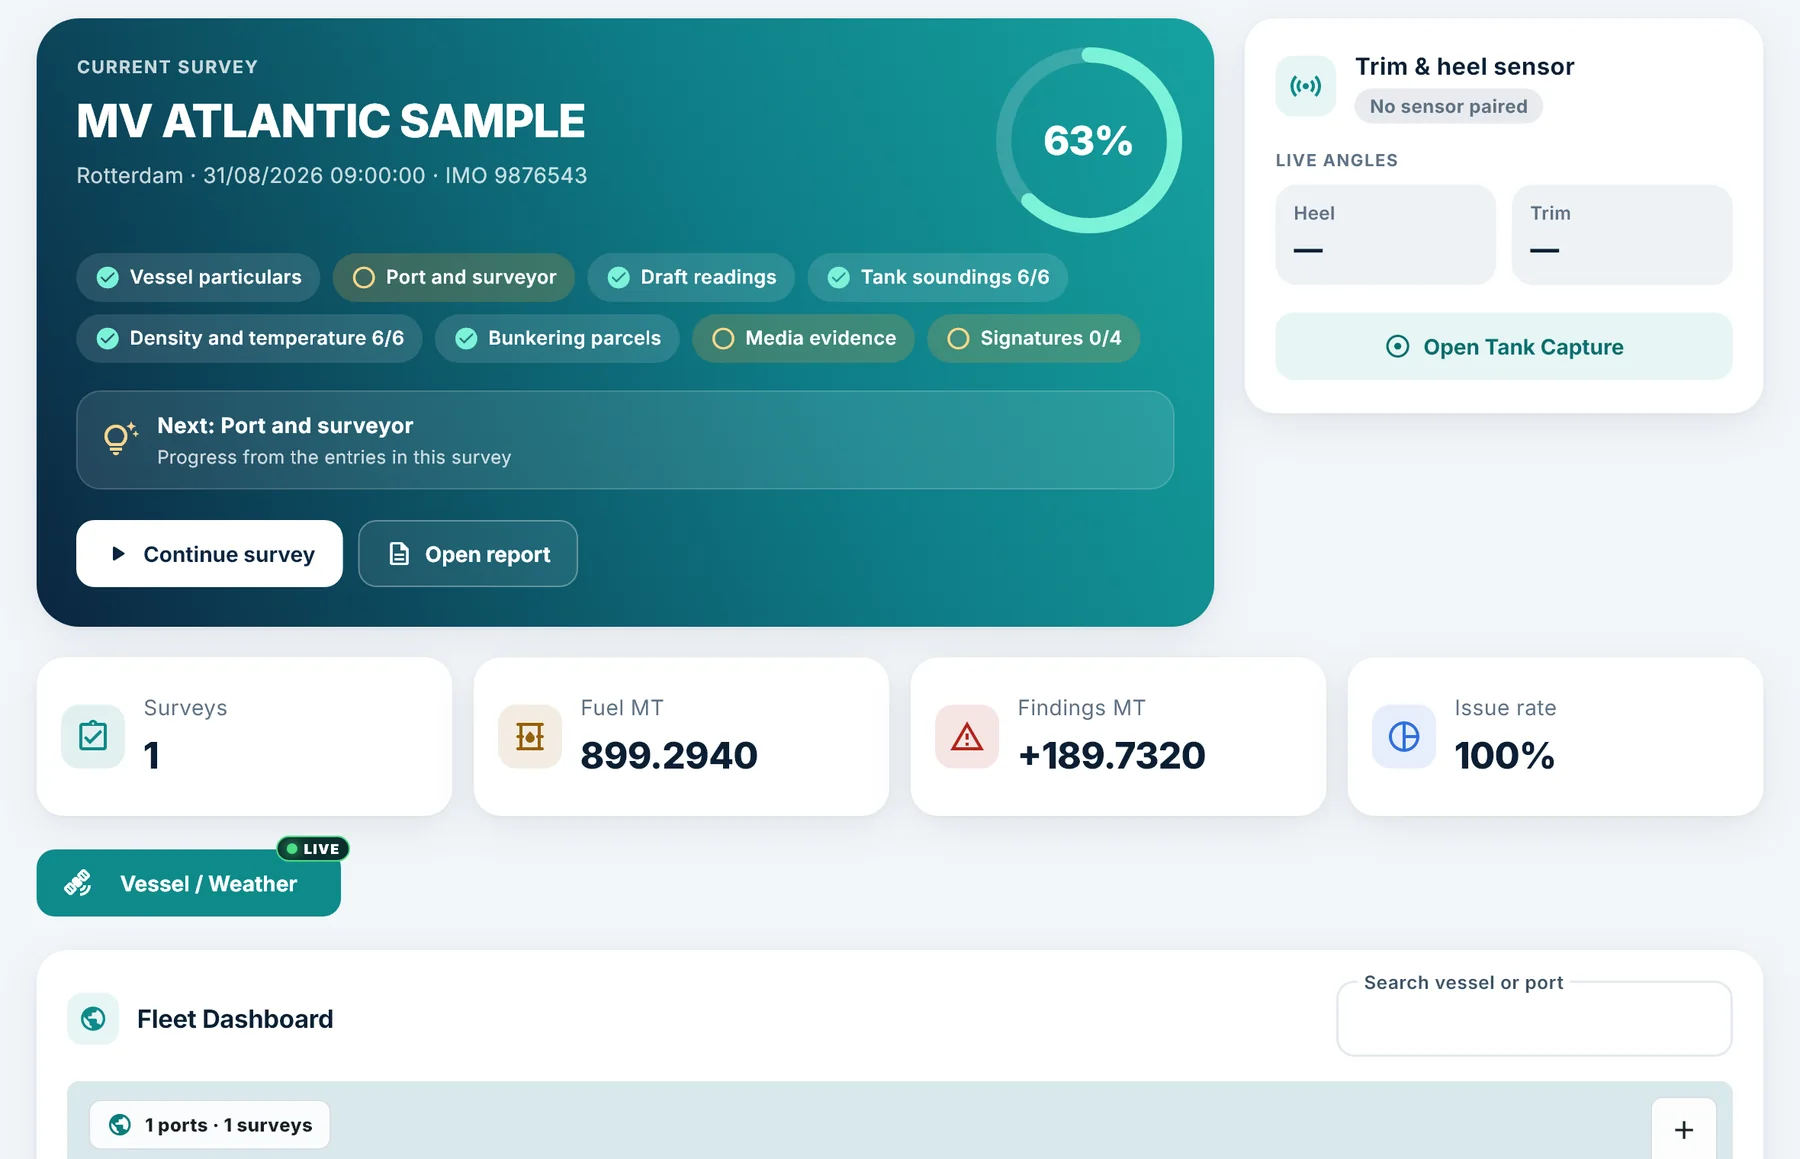Screen dimensions: 1800x1159
Task: Click Open Tank Capture button
Action: [1504, 346]
